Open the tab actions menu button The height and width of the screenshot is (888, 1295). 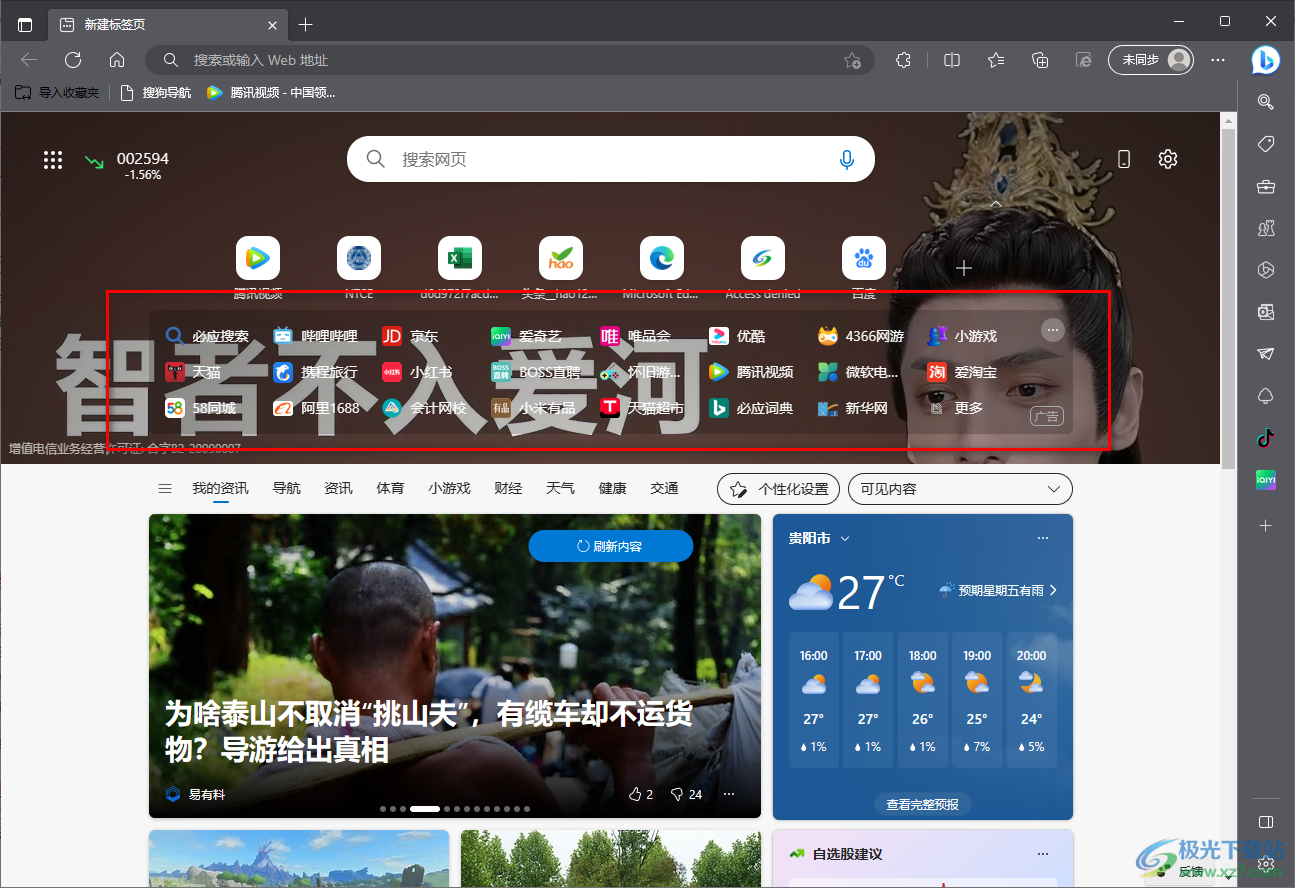click(x=25, y=25)
